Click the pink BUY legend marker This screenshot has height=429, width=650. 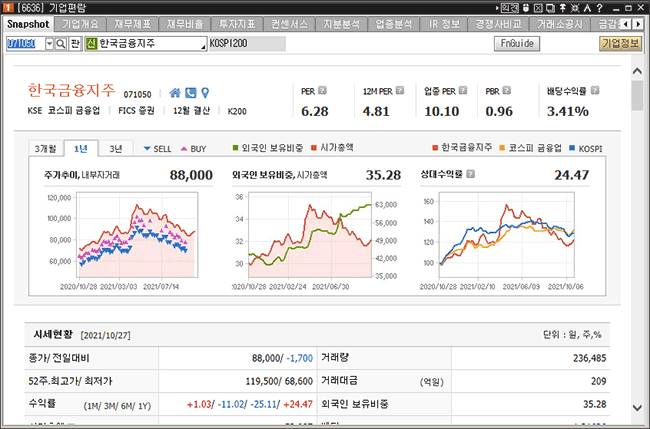pyautogui.click(x=184, y=149)
